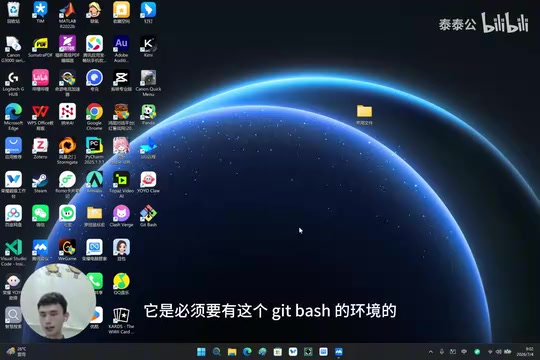
Task: Open Microsoft Edge from the taskbar
Action: [247, 352]
